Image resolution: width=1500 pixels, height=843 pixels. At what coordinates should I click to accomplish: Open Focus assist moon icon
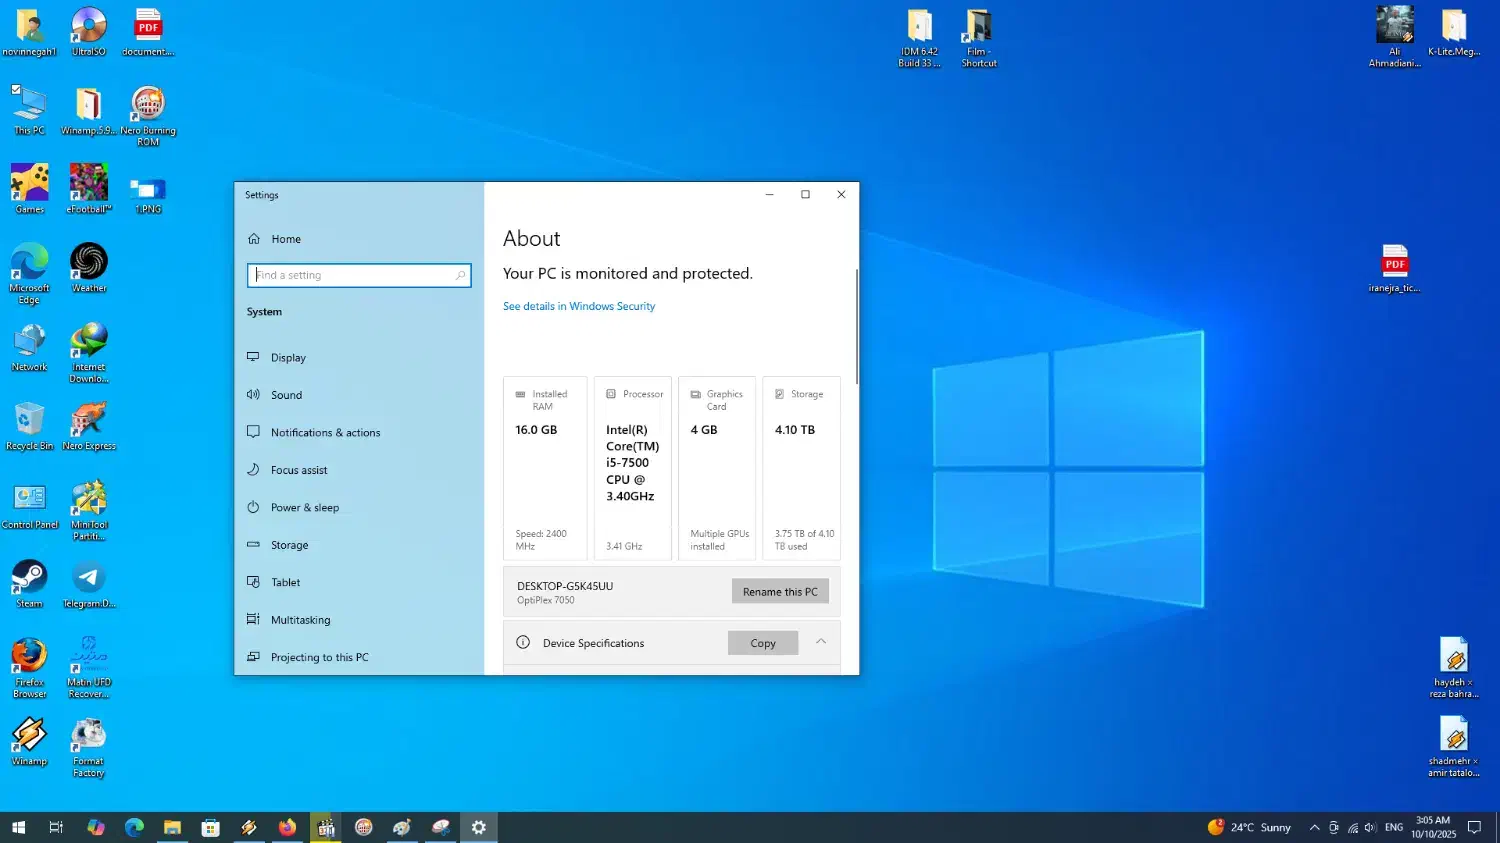coord(254,470)
